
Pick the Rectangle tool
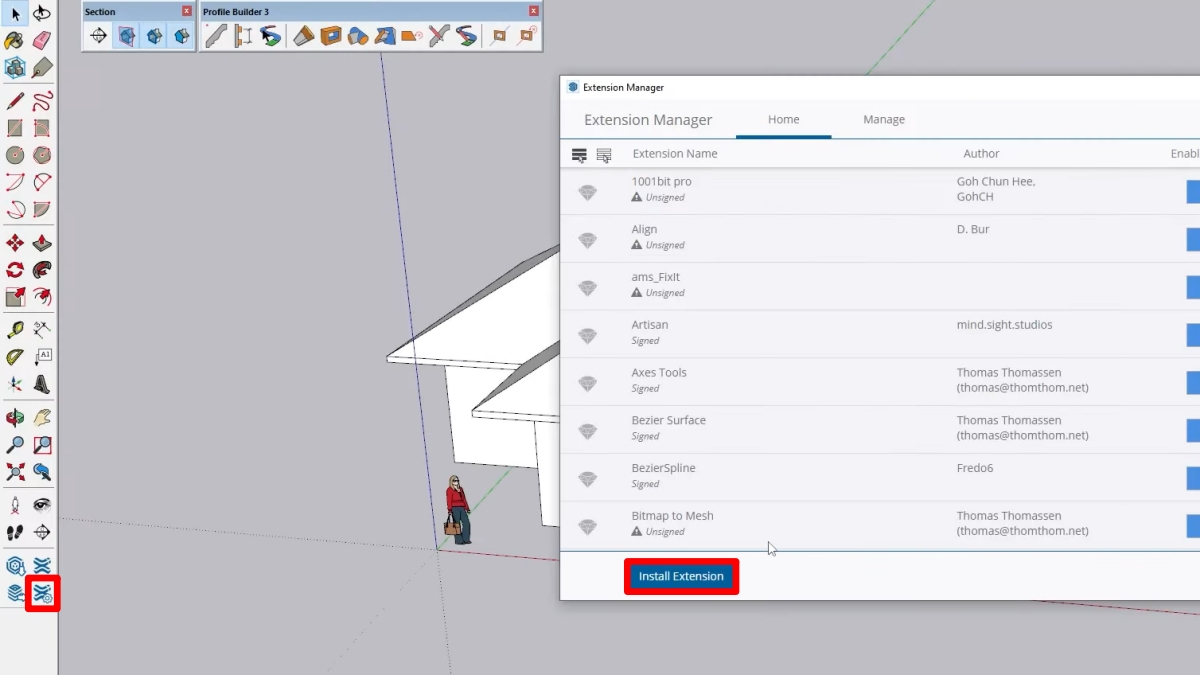click(x=15, y=128)
